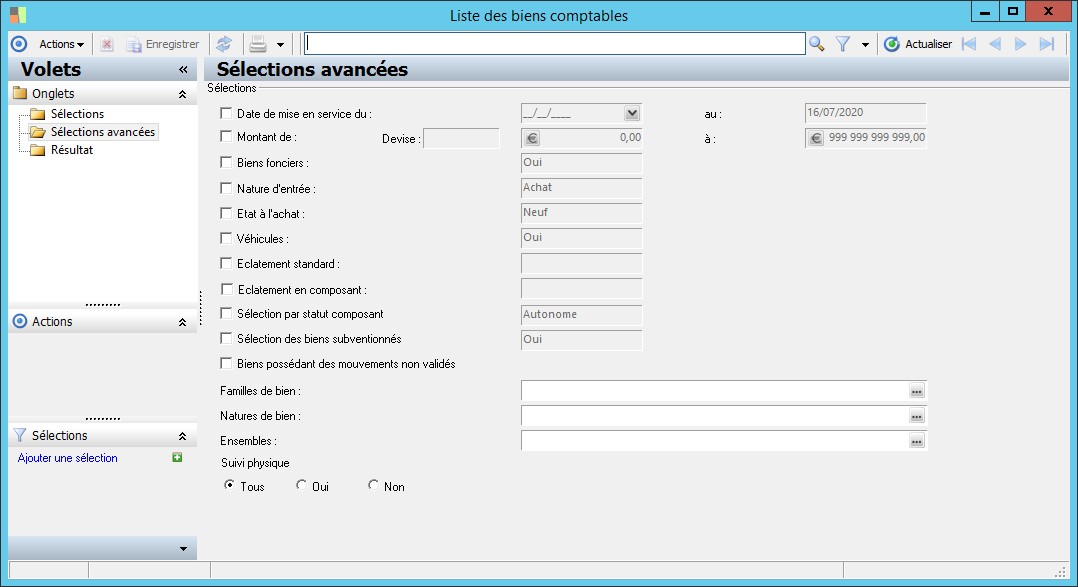Image resolution: width=1078 pixels, height=587 pixels.
Task: Collapse the Onglets section
Action: pos(182,94)
